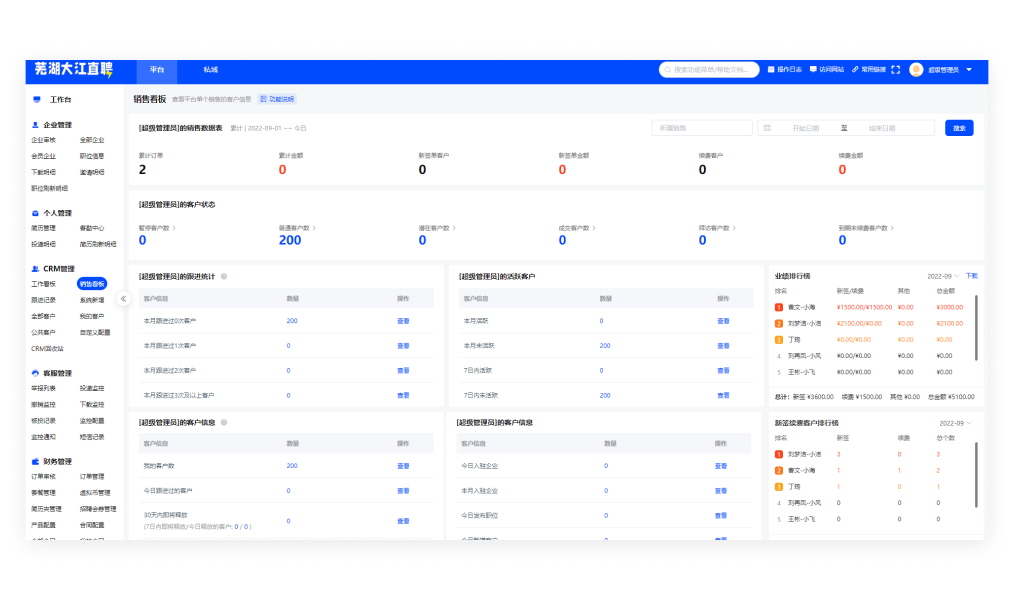
Task: Click the 业绩排行榜 vertical scrollbar
Action: (976, 325)
